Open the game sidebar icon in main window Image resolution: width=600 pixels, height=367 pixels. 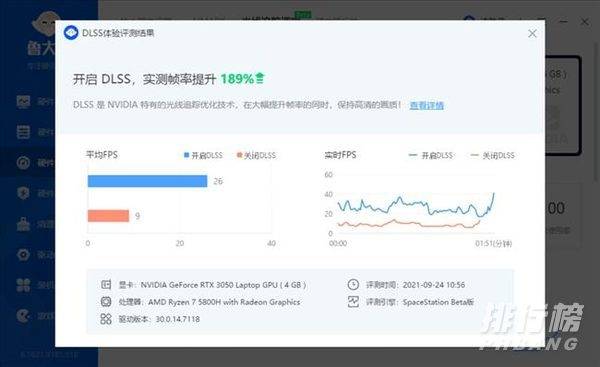point(23,316)
